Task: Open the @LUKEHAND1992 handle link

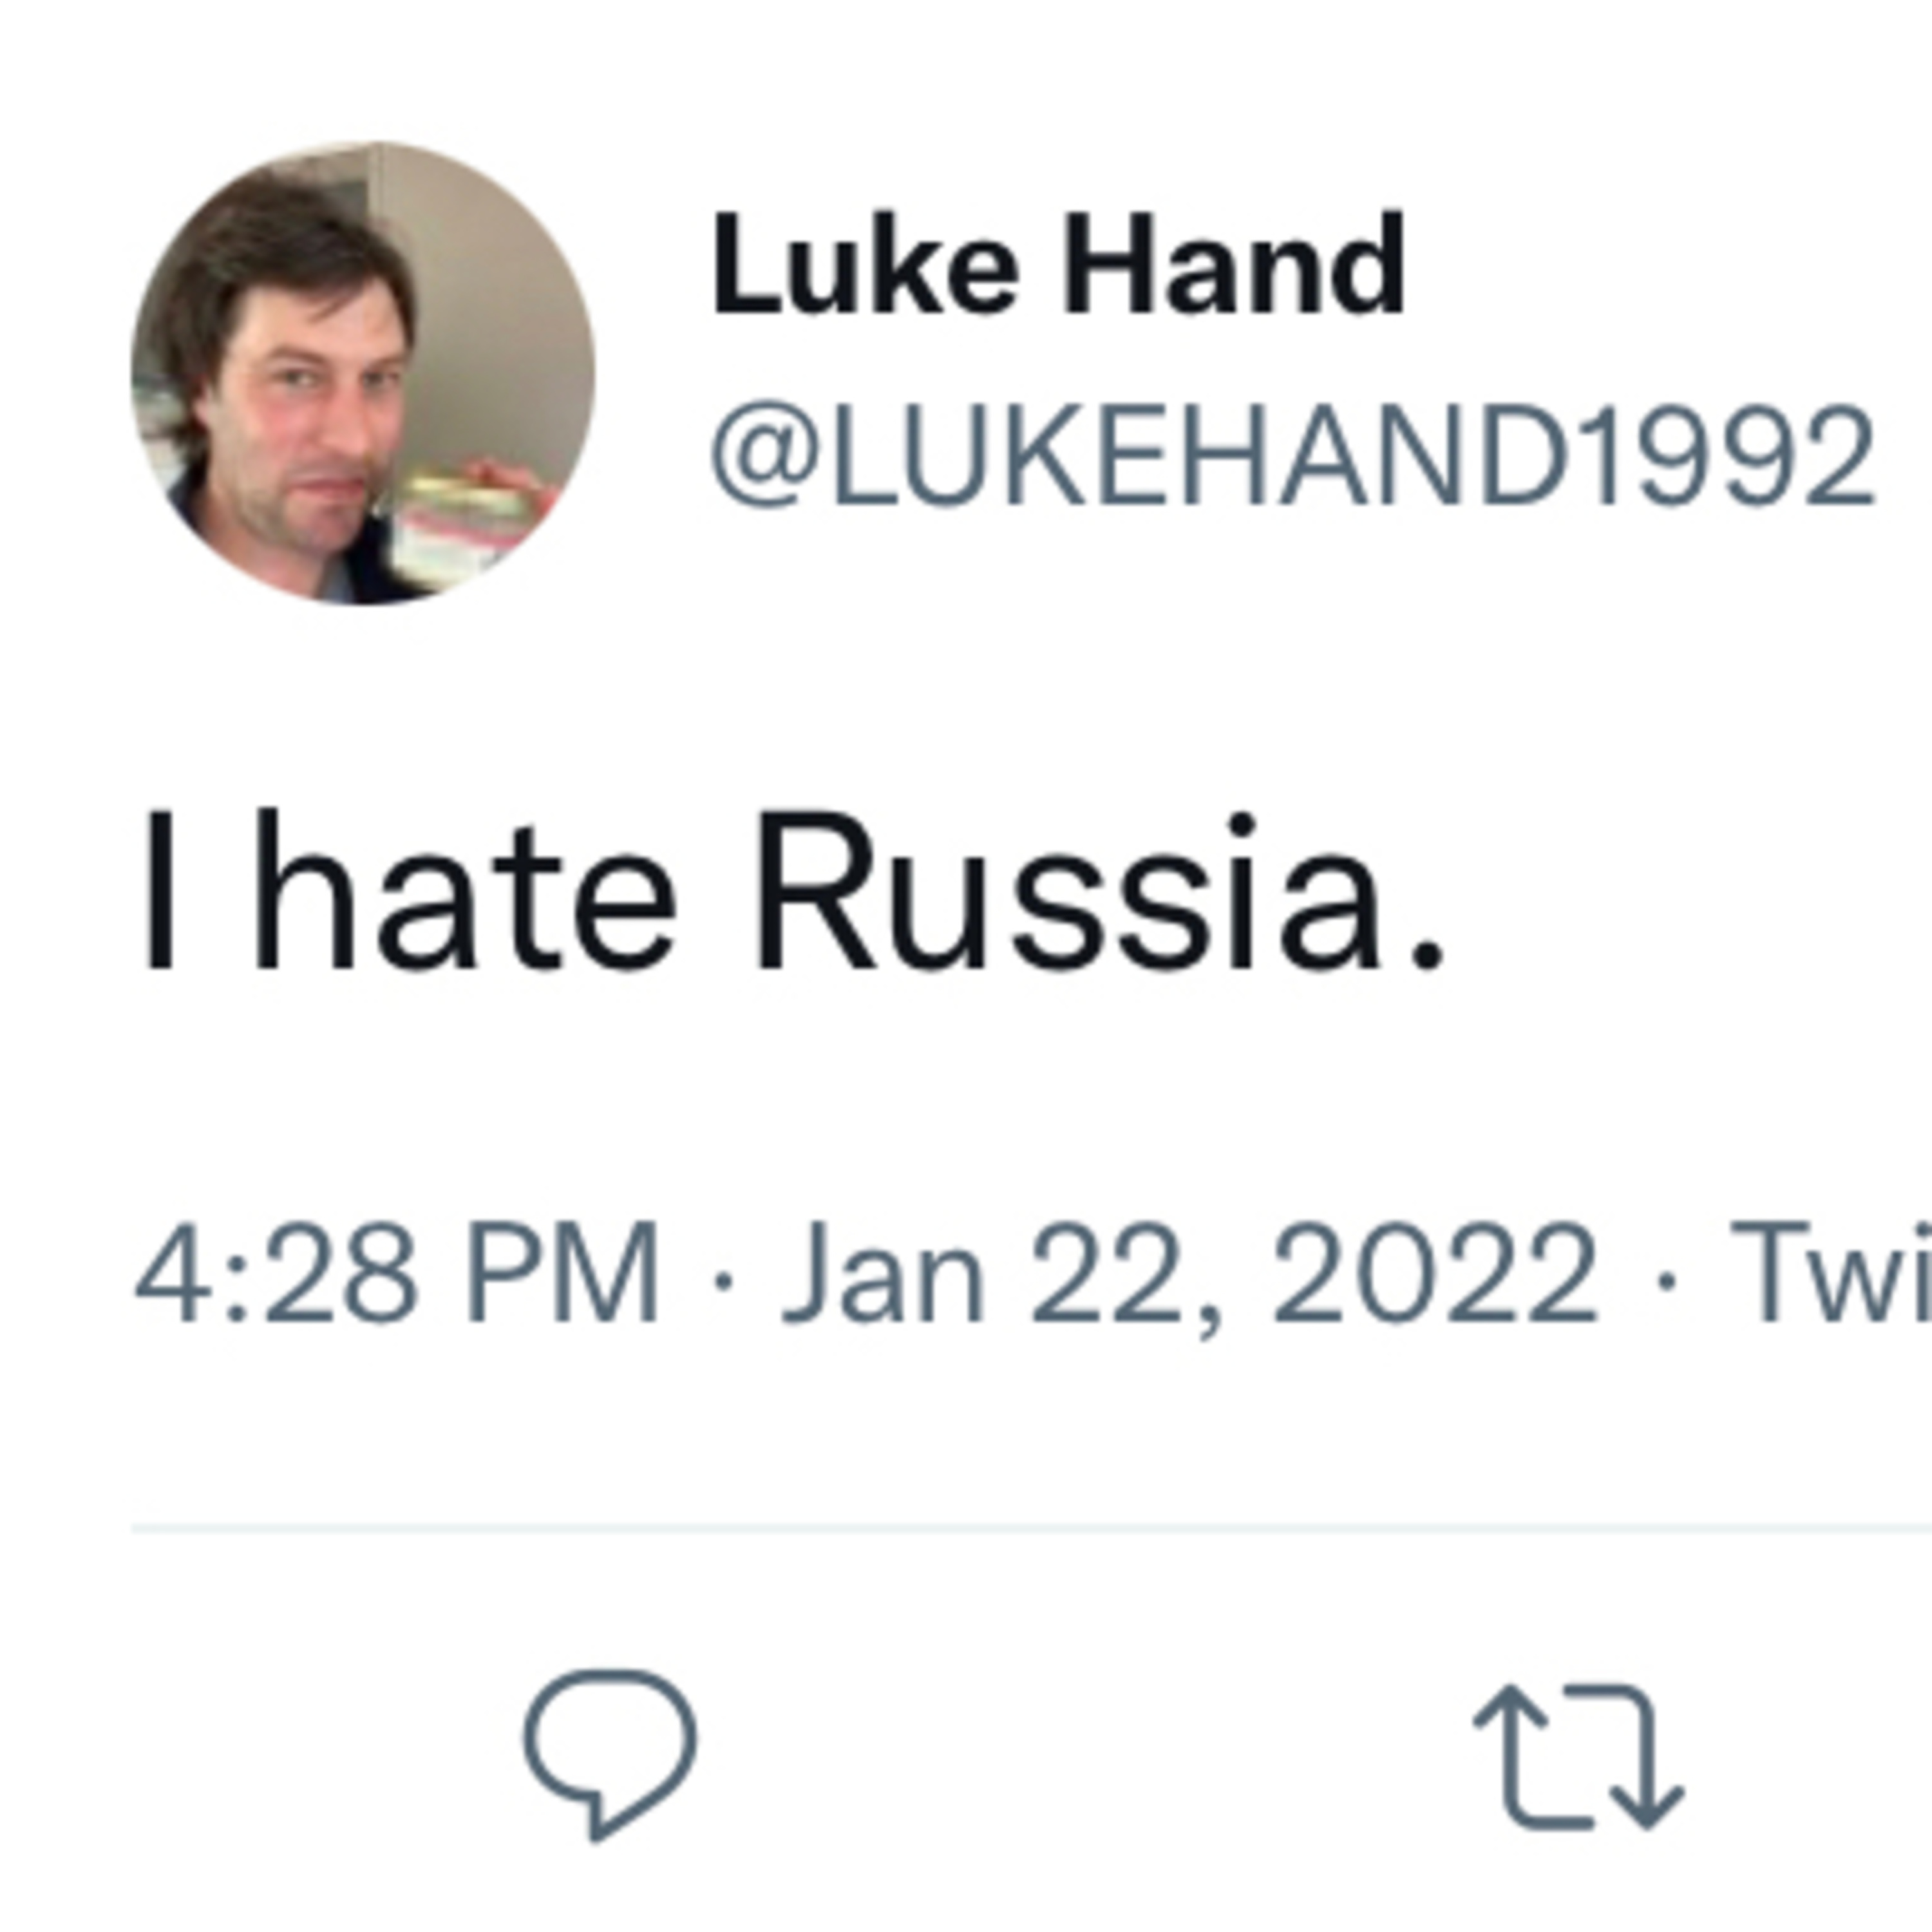Action: tap(1291, 456)
